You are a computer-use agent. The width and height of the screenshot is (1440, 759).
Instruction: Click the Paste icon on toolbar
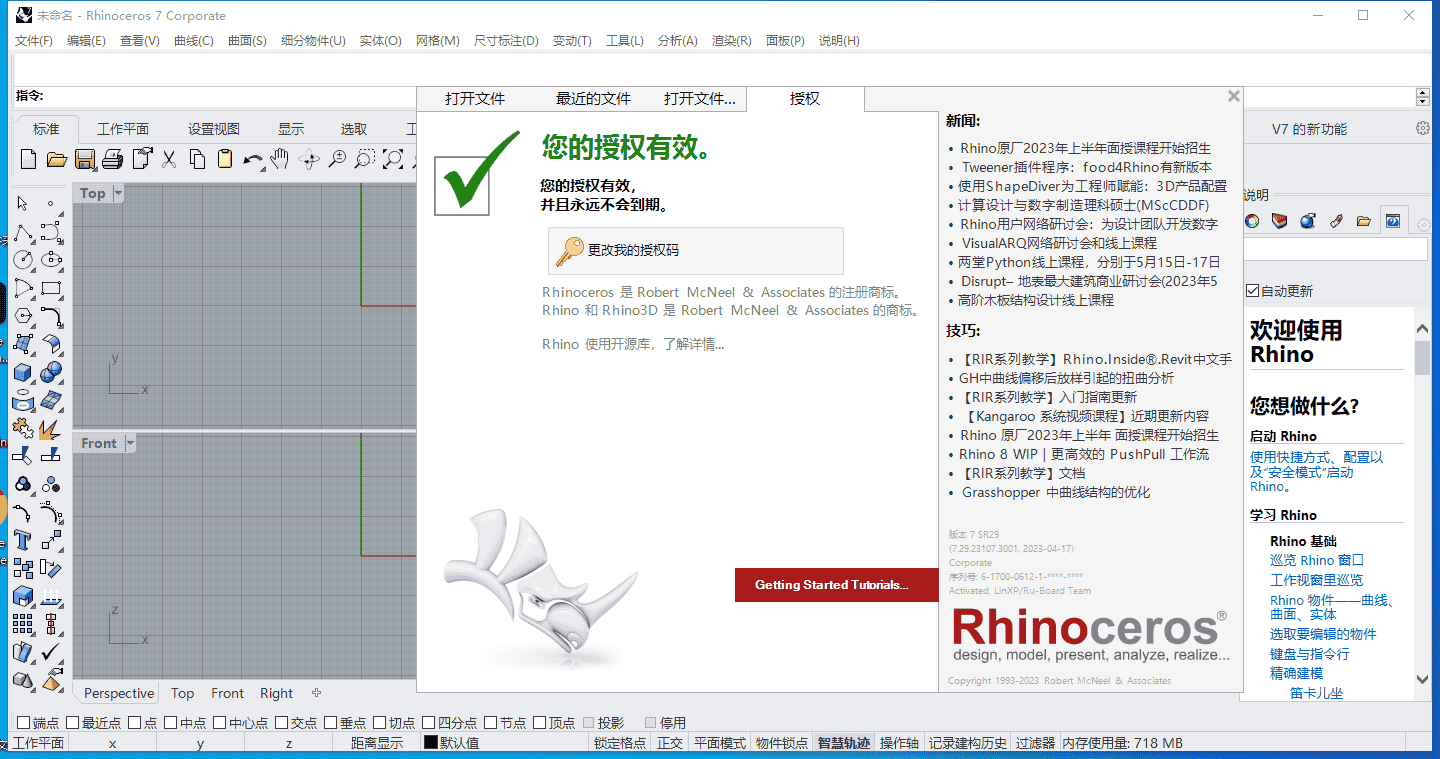[x=224, y=159]
